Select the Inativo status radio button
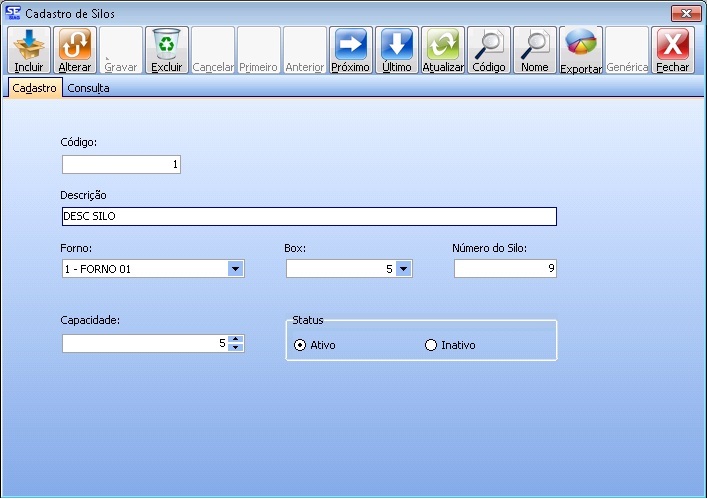Image resolution: width=707 pixels, height=499 pixels. click(x=432, y=345)
